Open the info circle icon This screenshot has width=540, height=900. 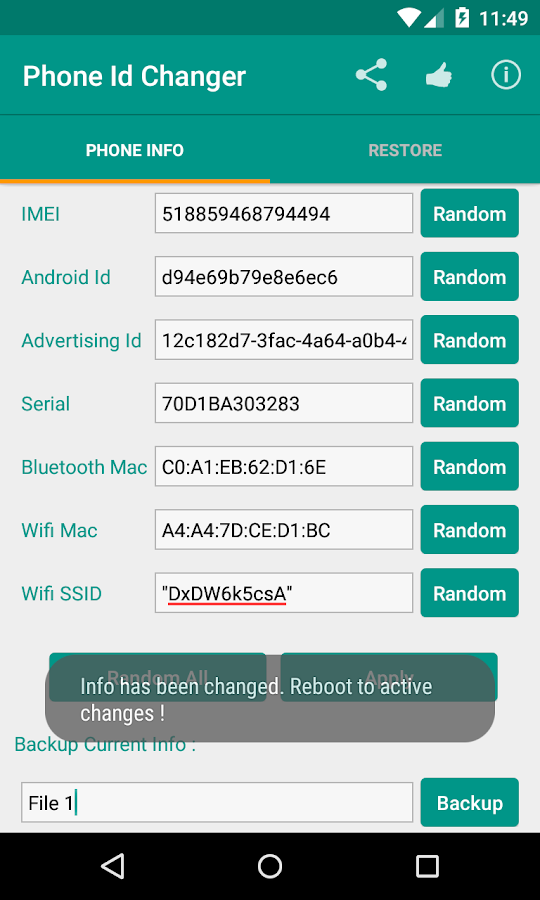[x=506, y=75]
